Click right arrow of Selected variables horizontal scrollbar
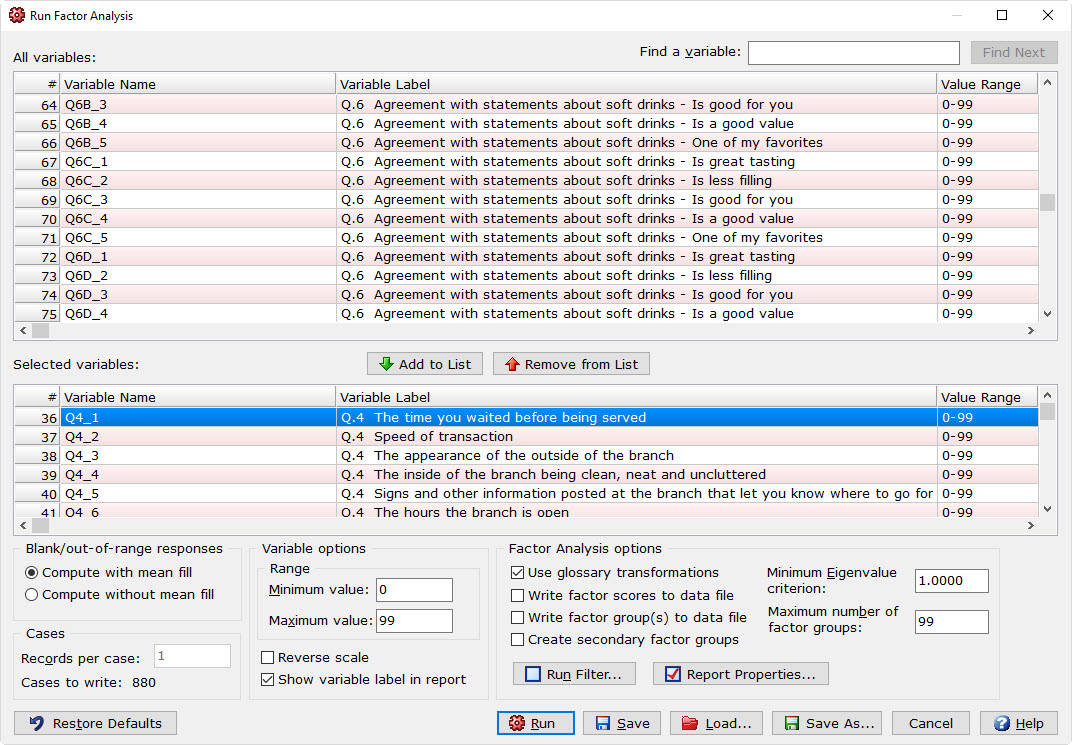1072x745 pixels. (1031, 526)
